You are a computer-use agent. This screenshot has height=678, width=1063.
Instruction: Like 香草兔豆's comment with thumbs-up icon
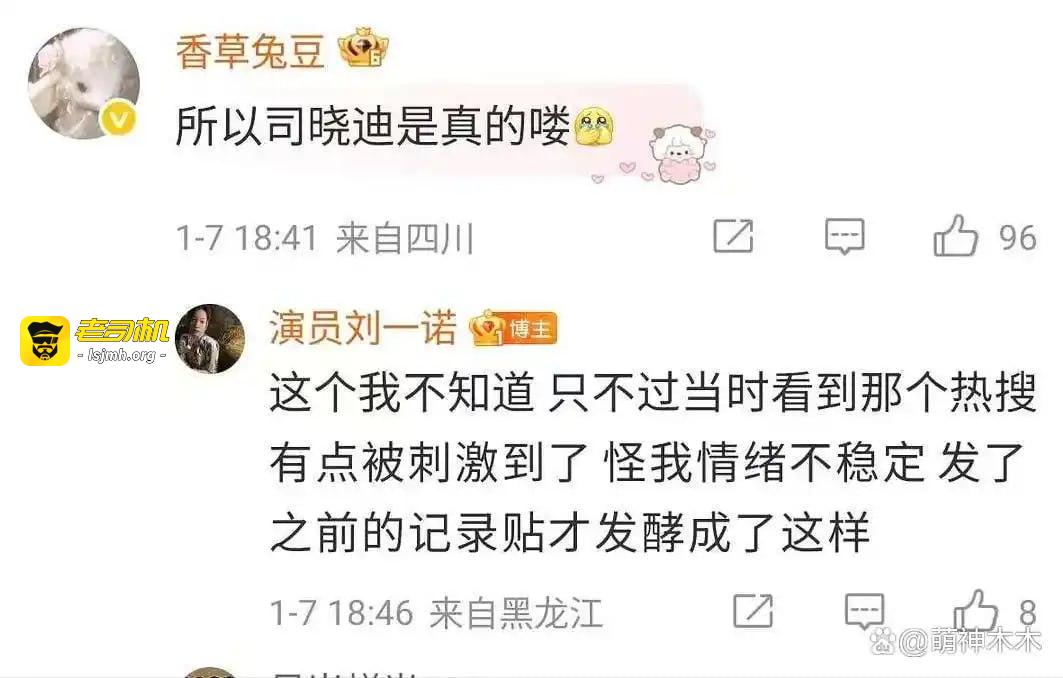[955, 235]
